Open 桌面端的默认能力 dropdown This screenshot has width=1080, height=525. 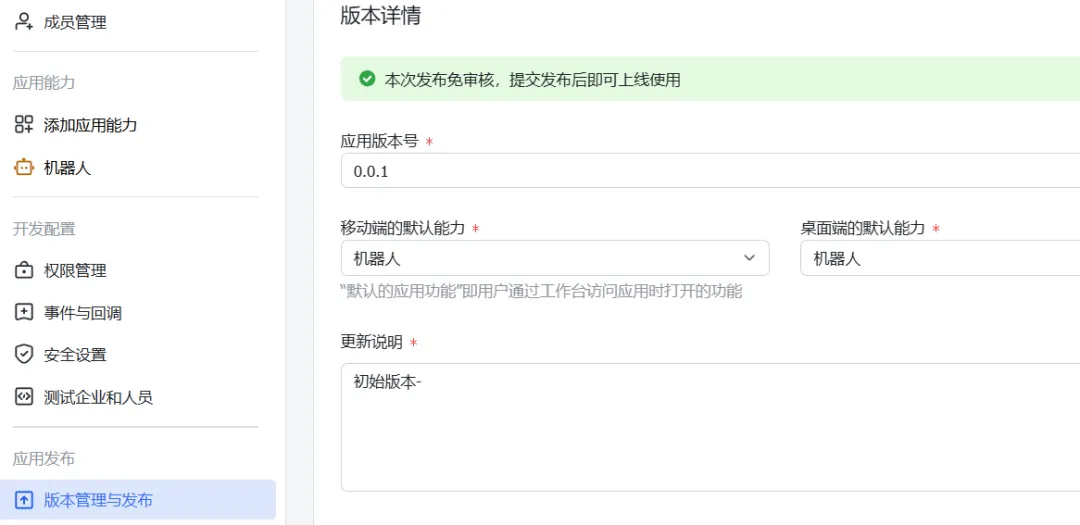pyautogui.click(x=940, y=258)
